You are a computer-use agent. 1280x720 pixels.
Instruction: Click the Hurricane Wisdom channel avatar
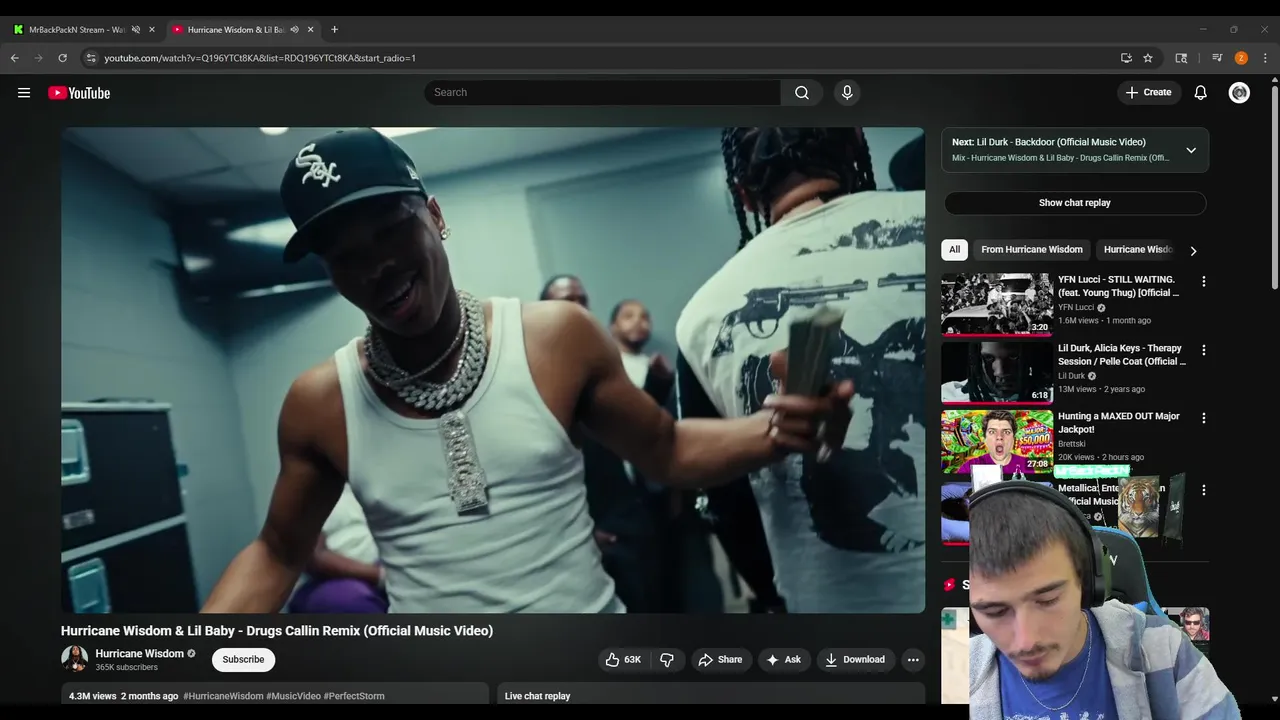click(74, 658)
